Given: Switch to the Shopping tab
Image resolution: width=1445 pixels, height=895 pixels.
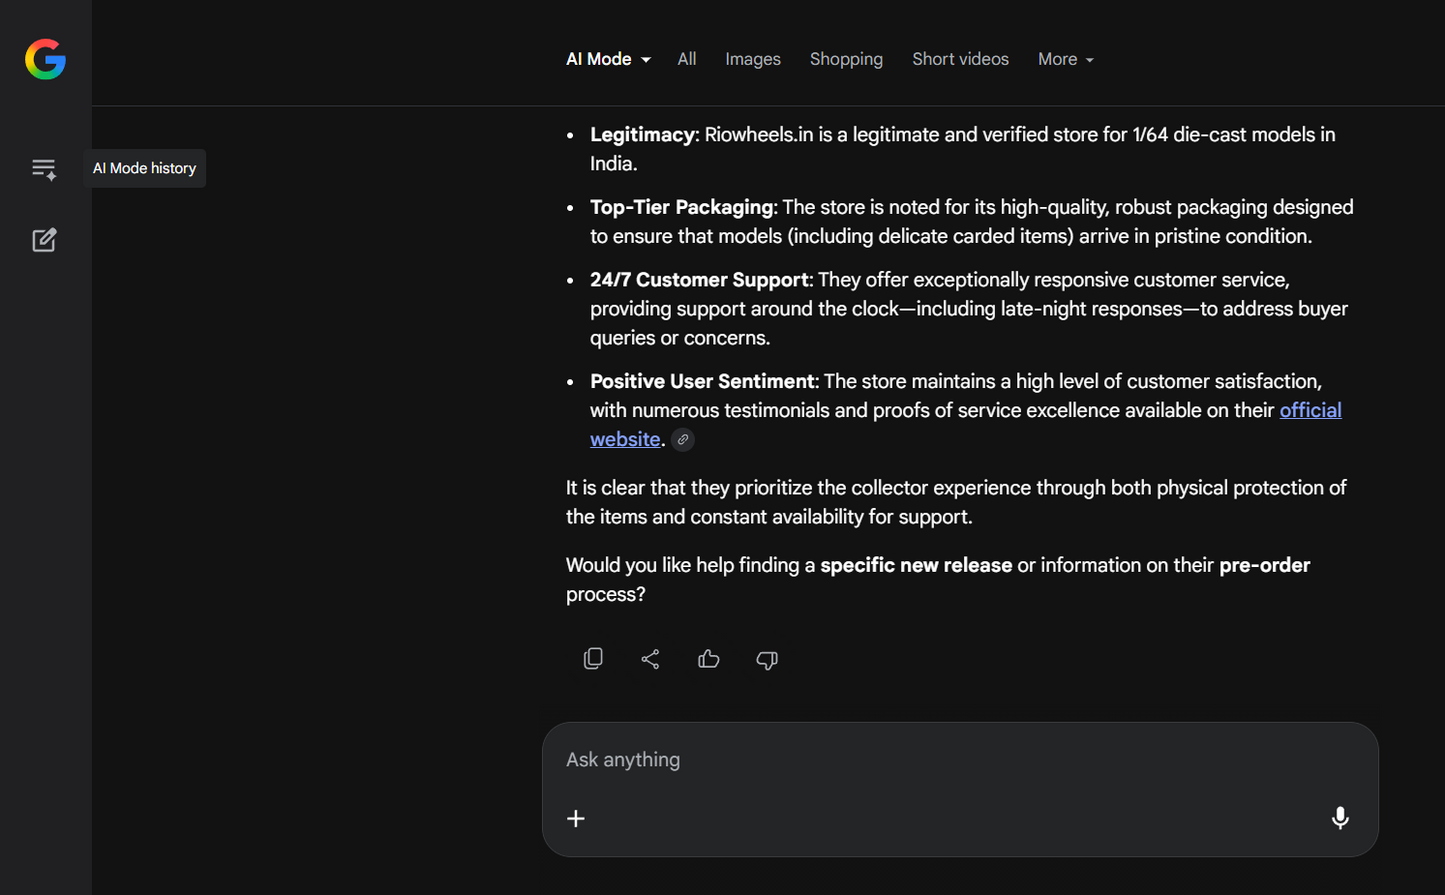Looking at the screenshot, I should 846,59.
